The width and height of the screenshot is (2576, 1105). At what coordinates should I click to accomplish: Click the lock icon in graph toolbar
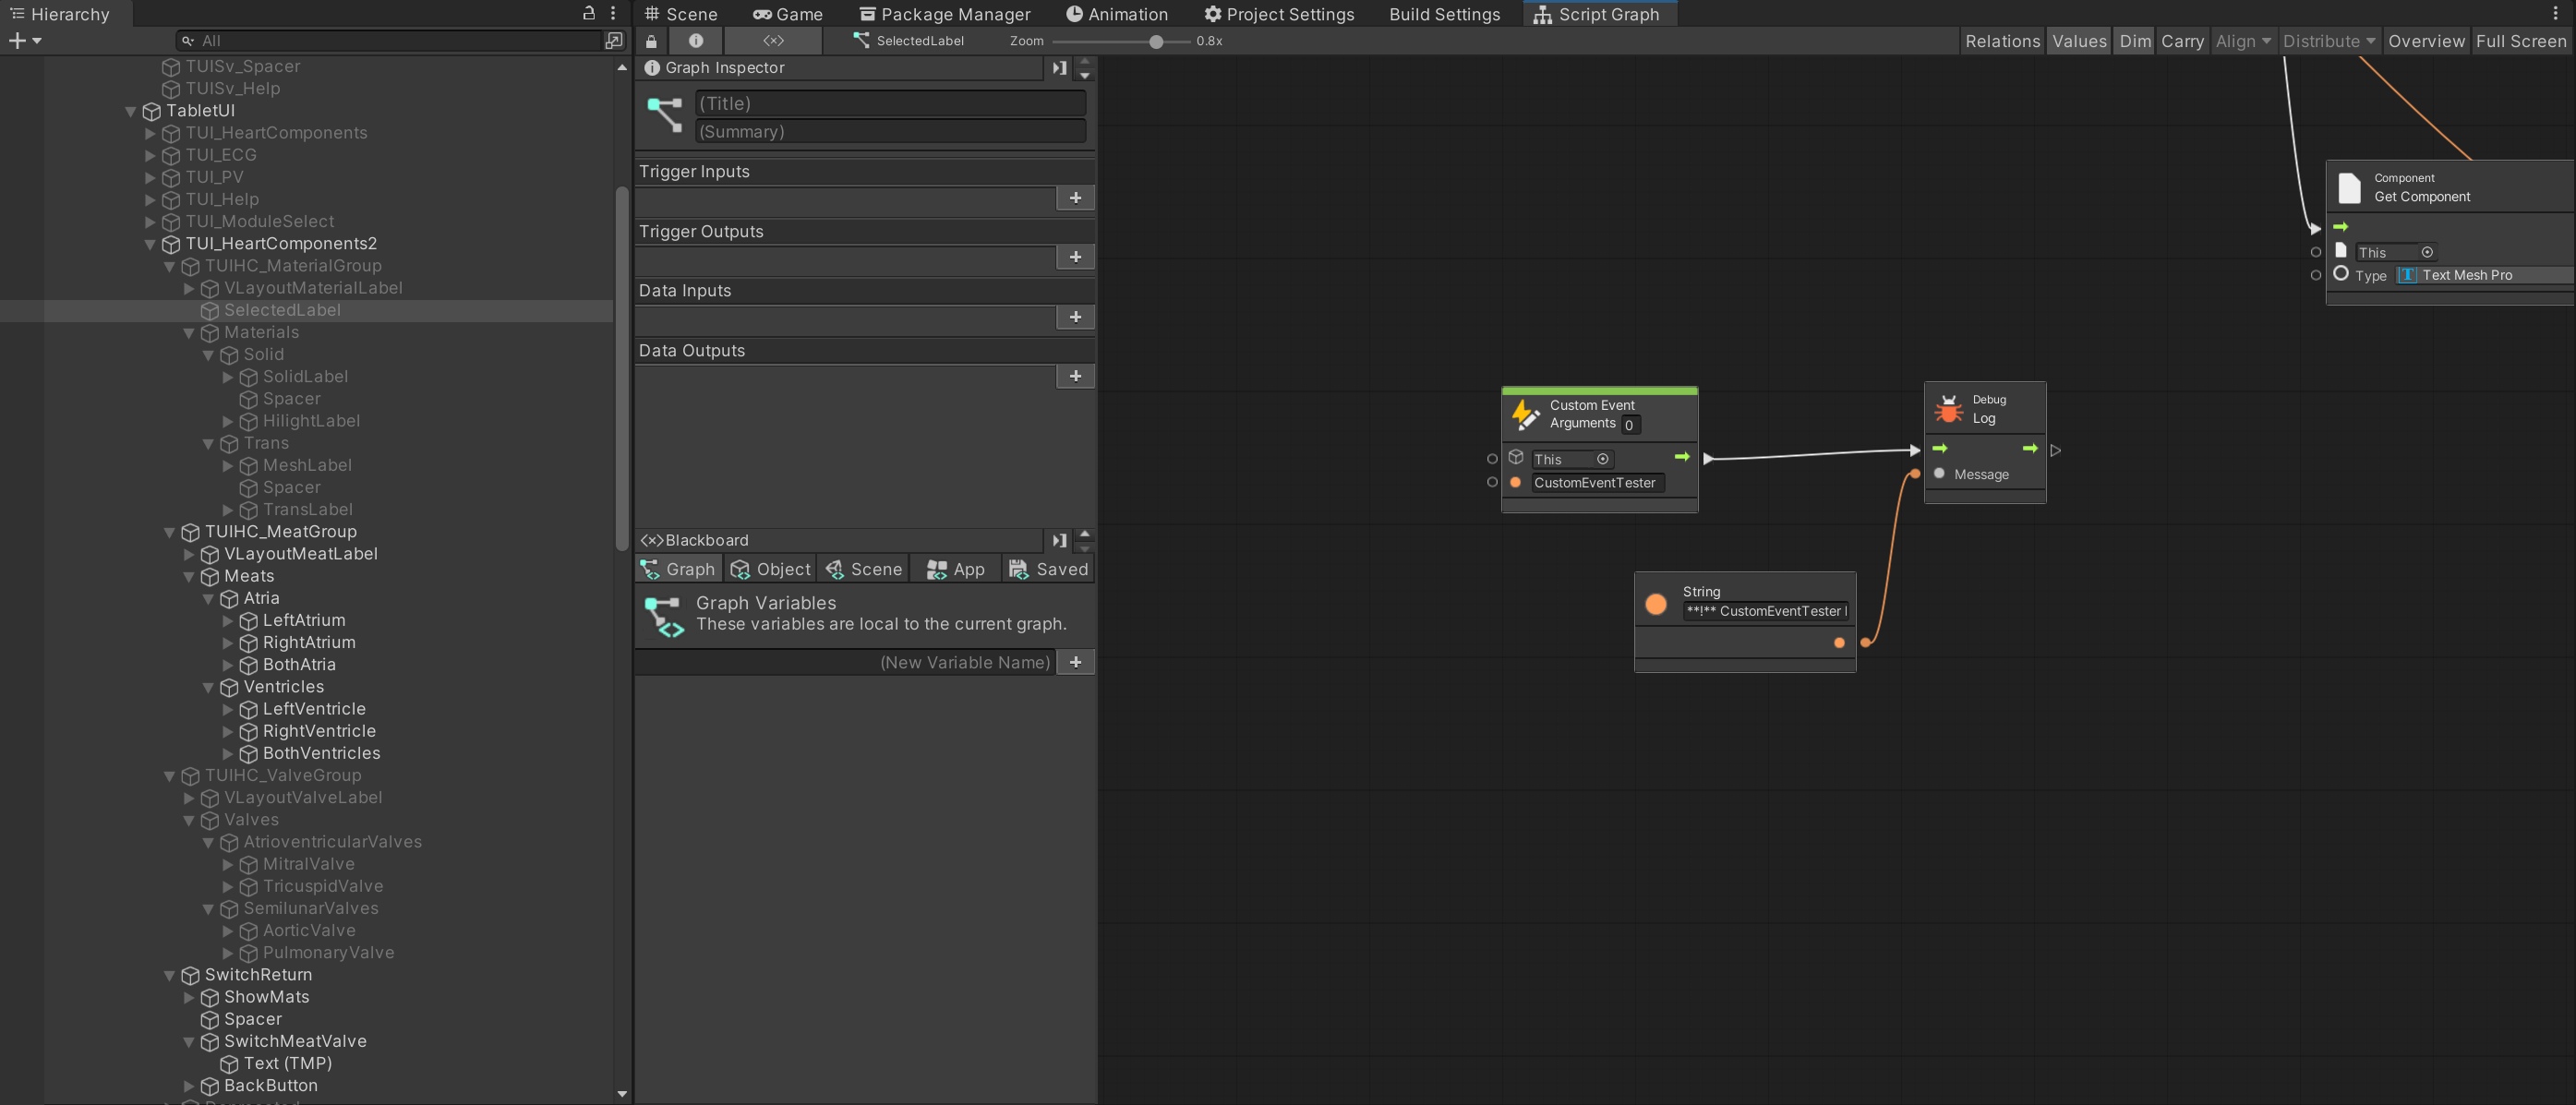point(651,41)
